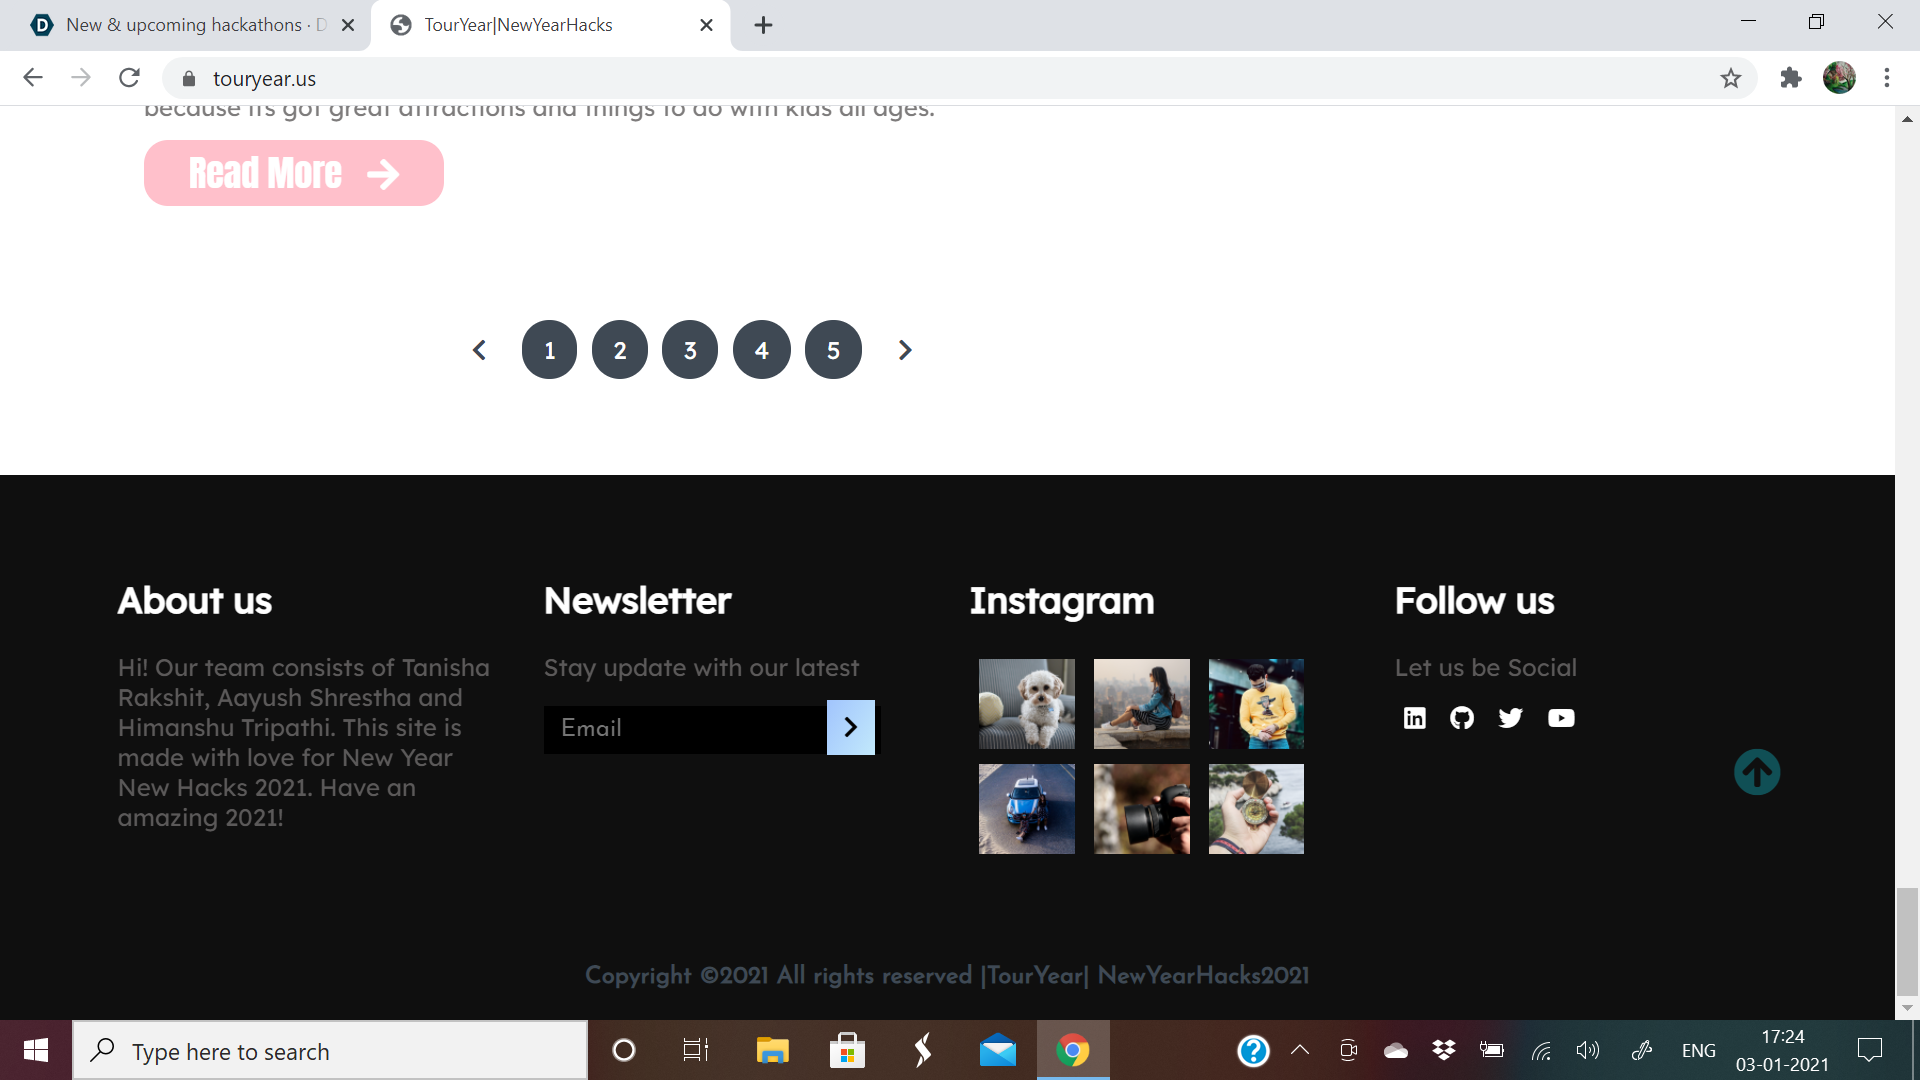Submit newsletter email with arrow button

pos(850,727)
